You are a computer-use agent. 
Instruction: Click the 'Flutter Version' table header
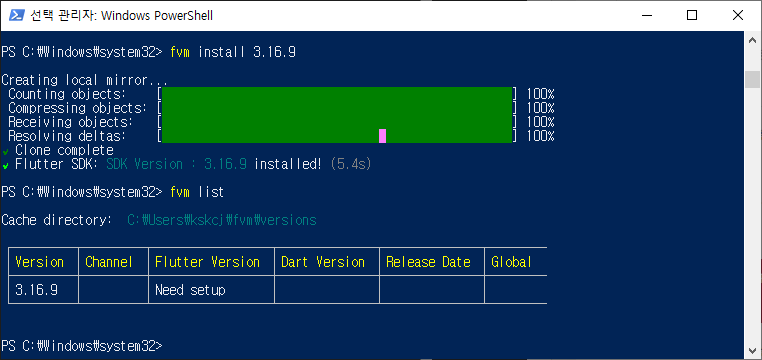208,262
